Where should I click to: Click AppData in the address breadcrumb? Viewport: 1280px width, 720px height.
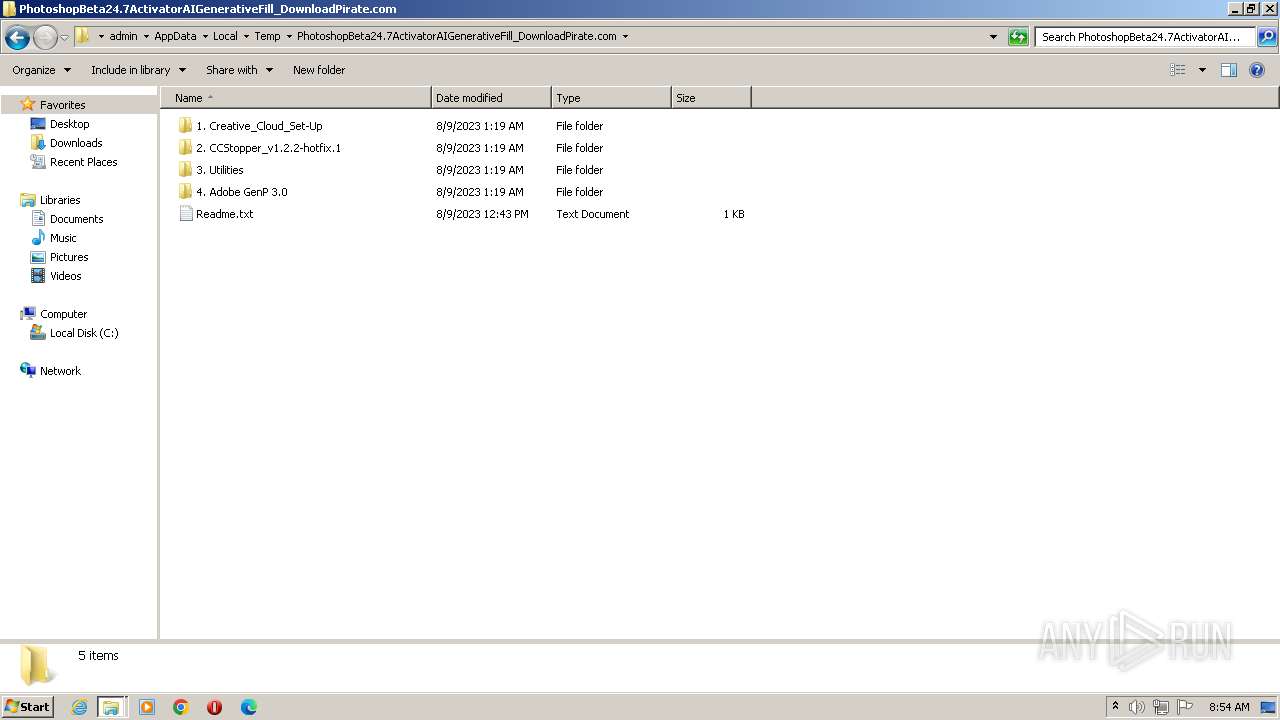(x=175, y=36)
